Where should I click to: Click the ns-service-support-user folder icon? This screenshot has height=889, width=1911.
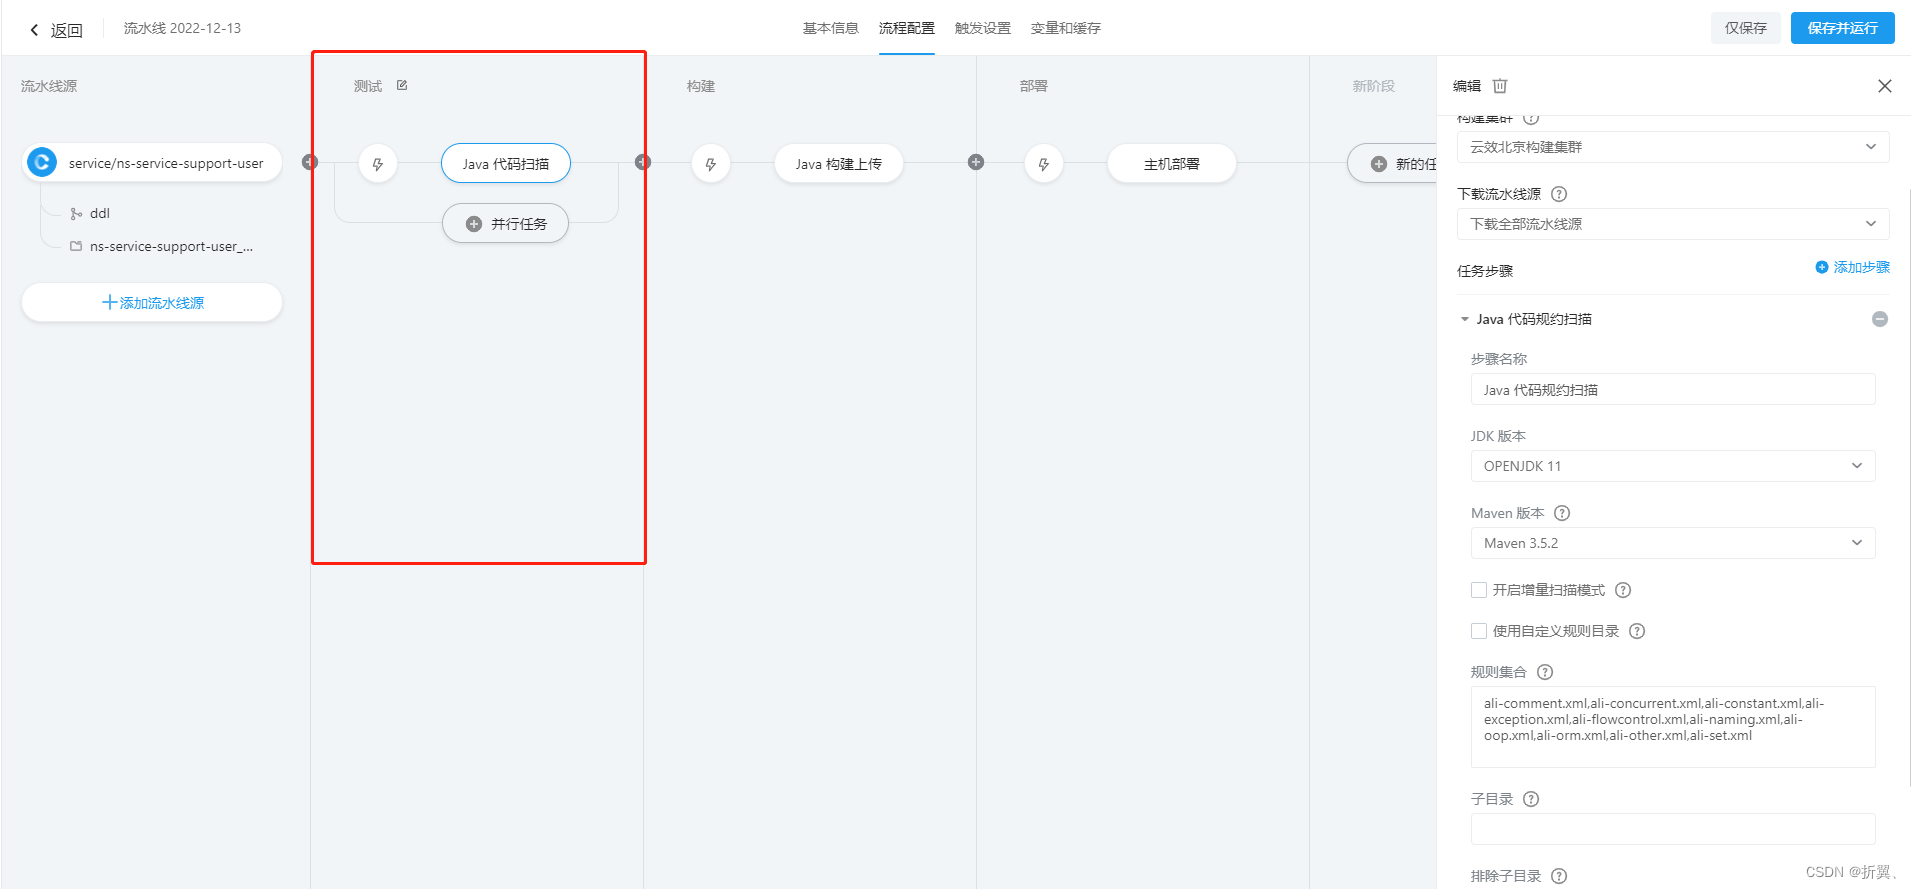pyautogui.click(x=76, y=246)
